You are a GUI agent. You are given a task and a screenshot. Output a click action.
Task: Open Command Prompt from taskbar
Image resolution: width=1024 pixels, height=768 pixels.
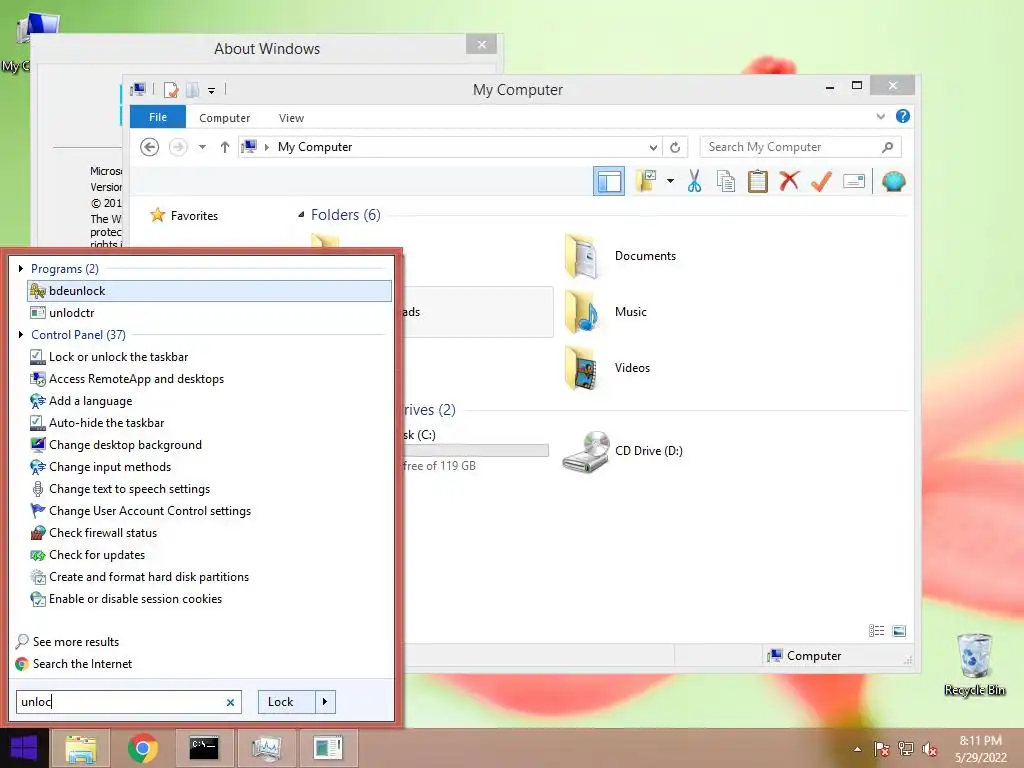204,748
